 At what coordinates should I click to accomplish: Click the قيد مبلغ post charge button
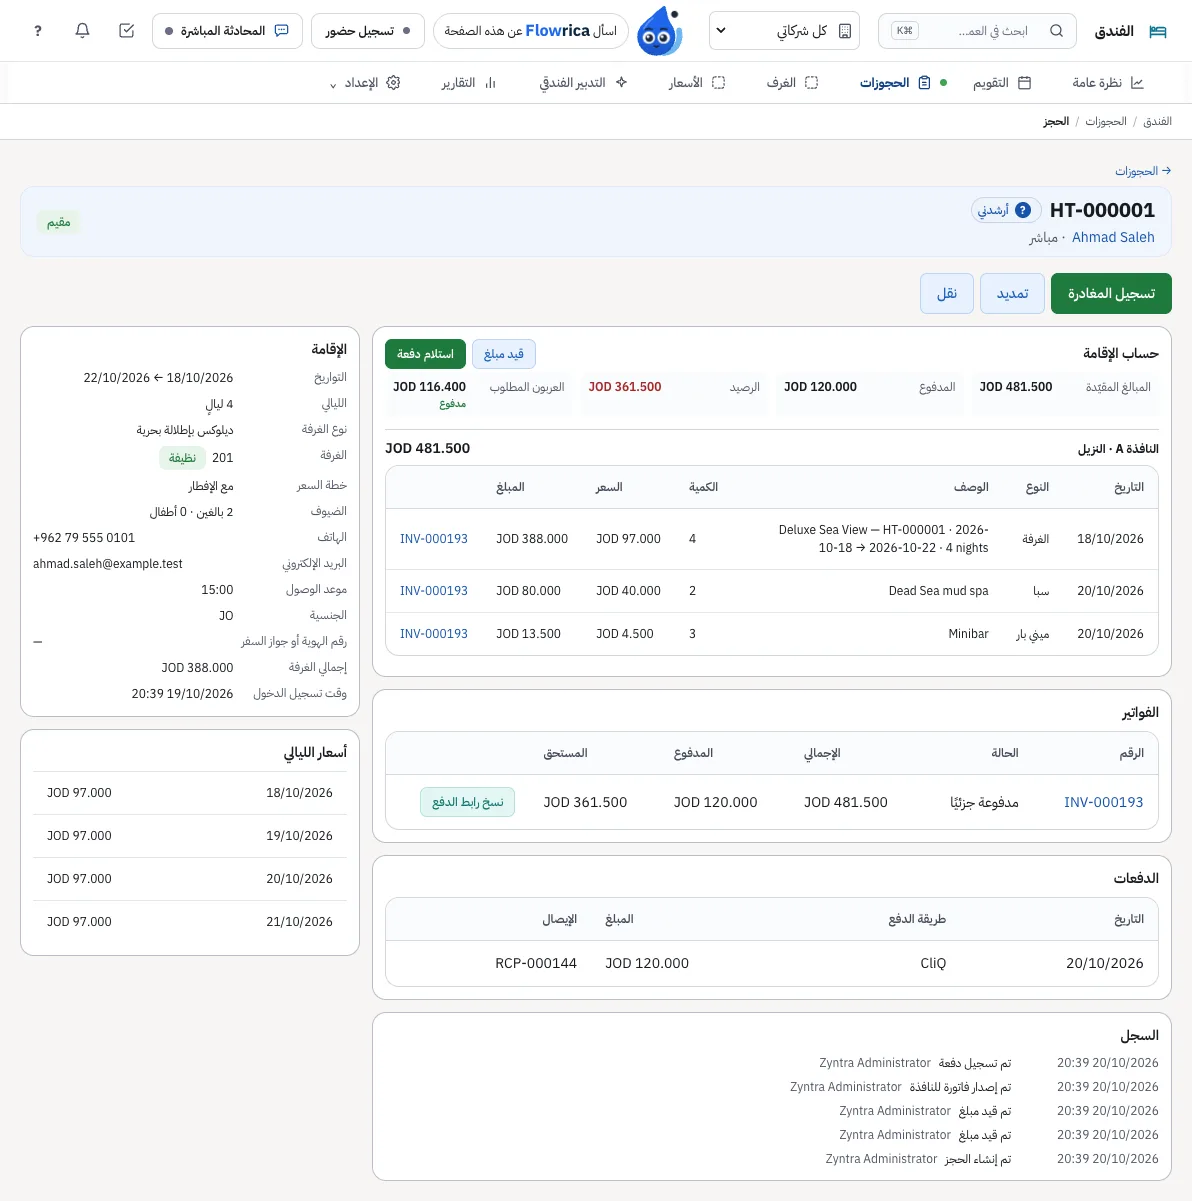504,354
